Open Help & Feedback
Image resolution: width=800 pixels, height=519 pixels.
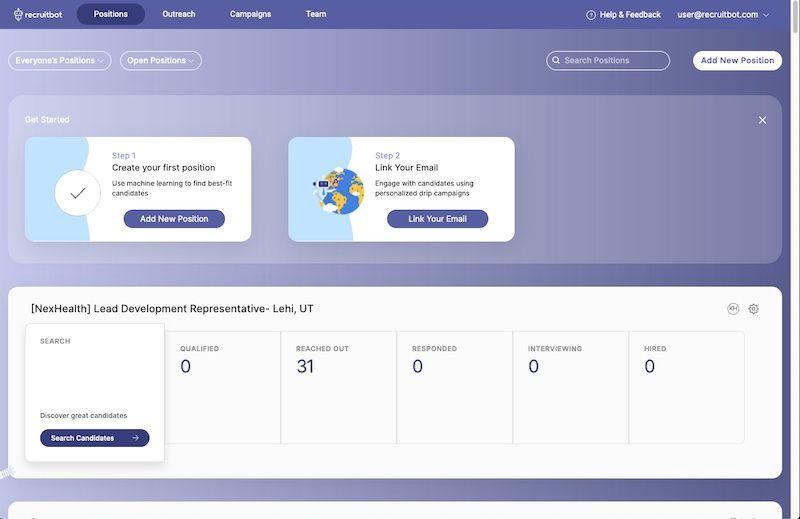(623, 15)
